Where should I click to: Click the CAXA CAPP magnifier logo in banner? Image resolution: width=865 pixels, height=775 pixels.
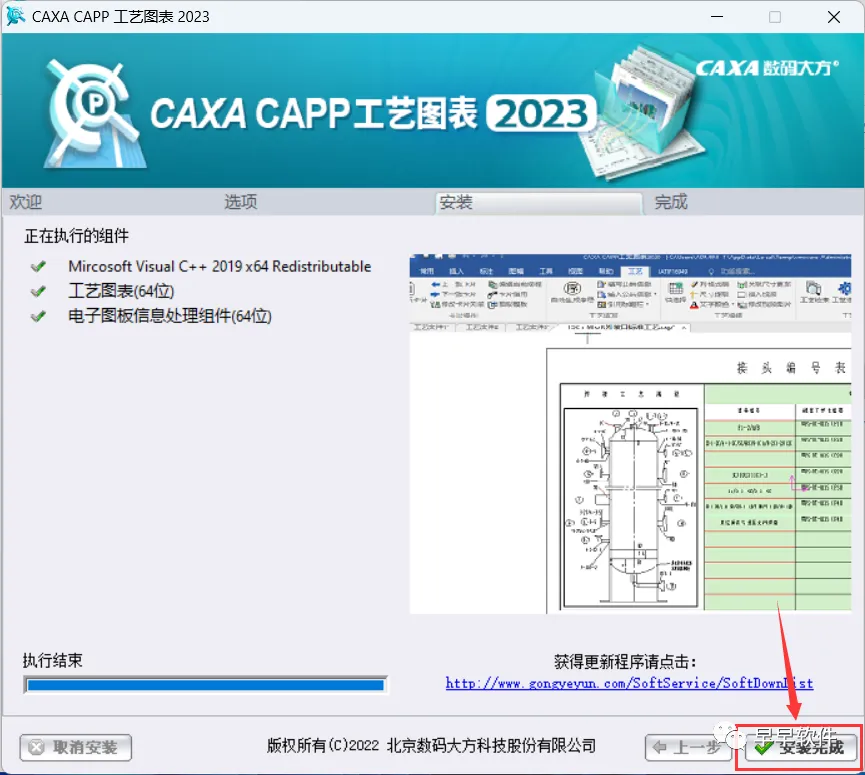click(x=94, y=113)
